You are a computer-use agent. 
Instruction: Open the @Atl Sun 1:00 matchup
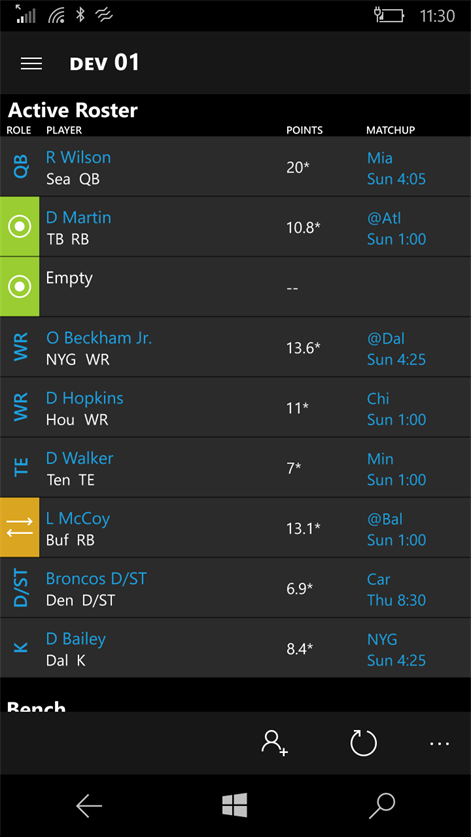(396, 228)
